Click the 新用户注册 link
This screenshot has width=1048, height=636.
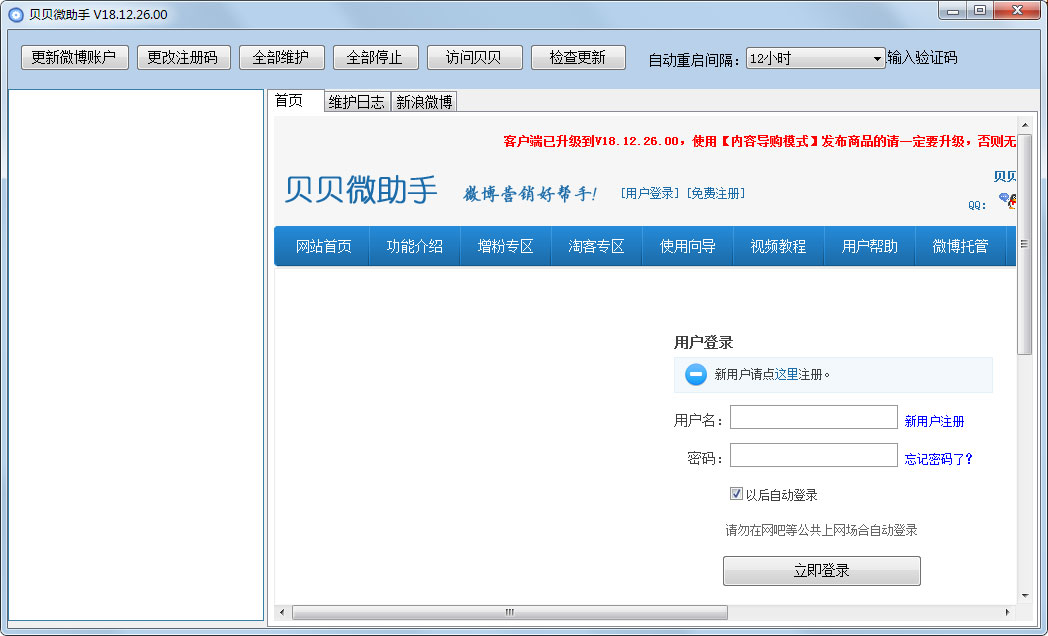pyautogui.click(x=934, y=421)
